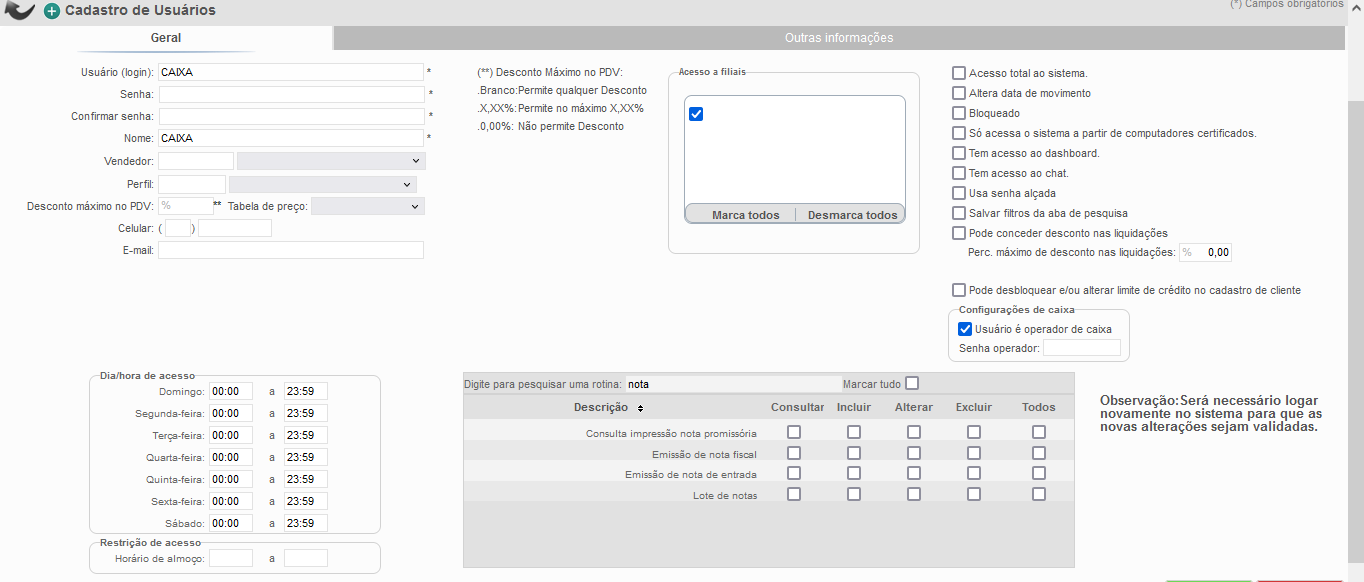The image size is (1364, 582).
Task: Check Todos for Emissão de nota fiscal
Action: pyautogui.click(x=1039, y=453)
